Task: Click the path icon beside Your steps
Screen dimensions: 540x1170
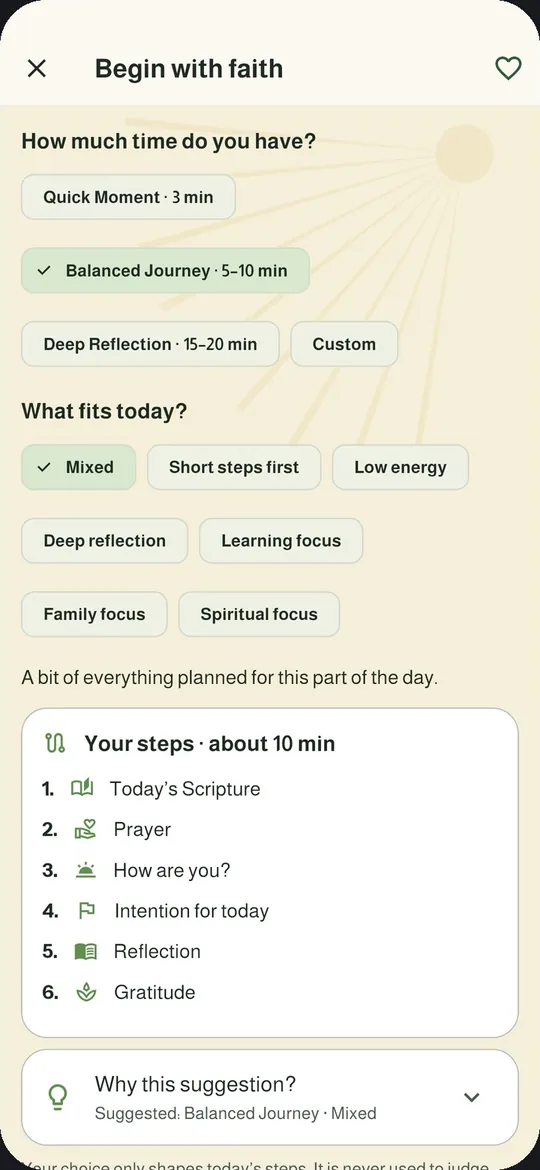Action: tap(56, 743)
